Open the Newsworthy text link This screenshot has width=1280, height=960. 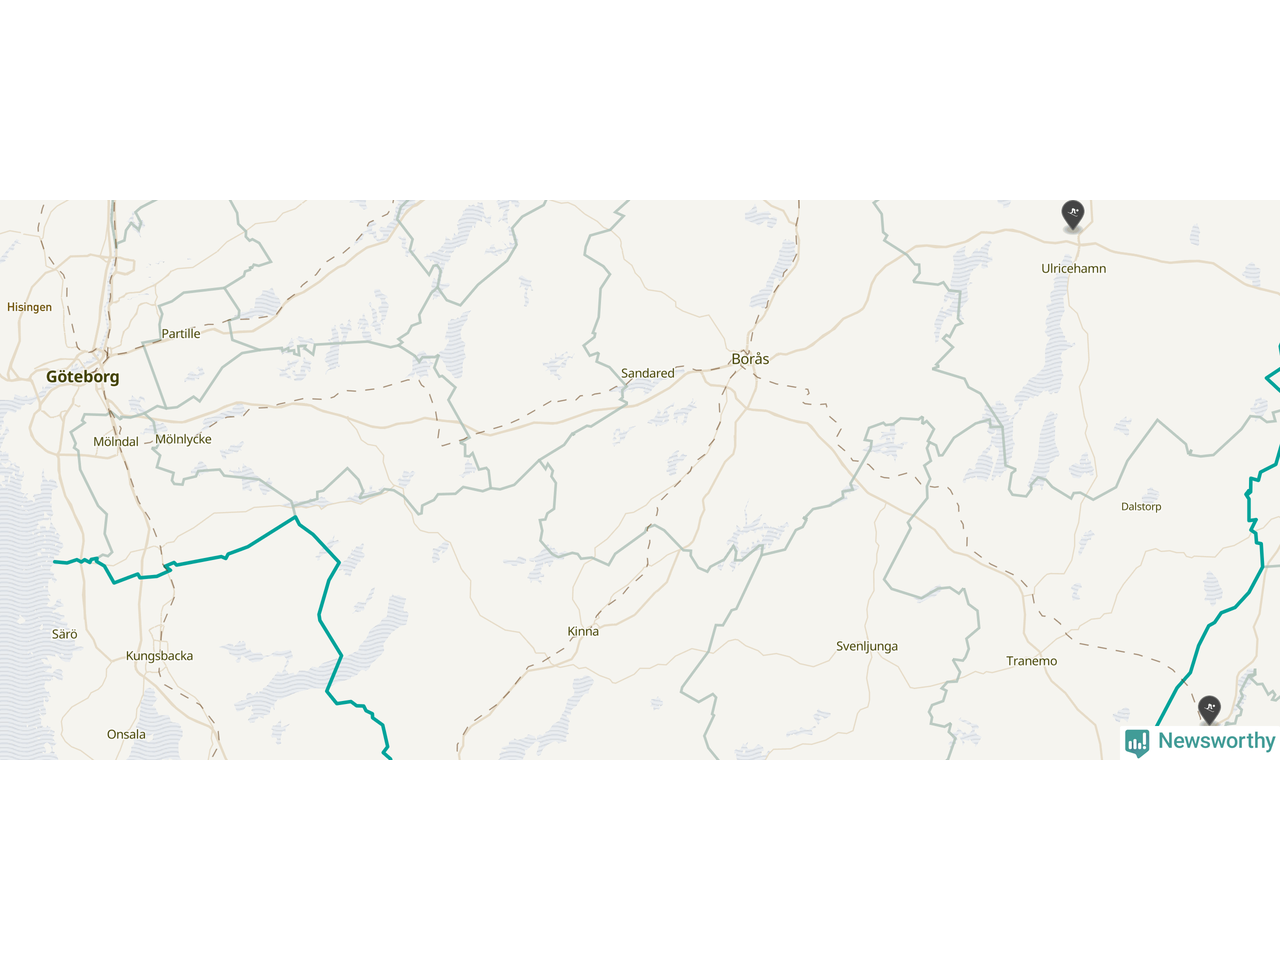coord(1216,741)
